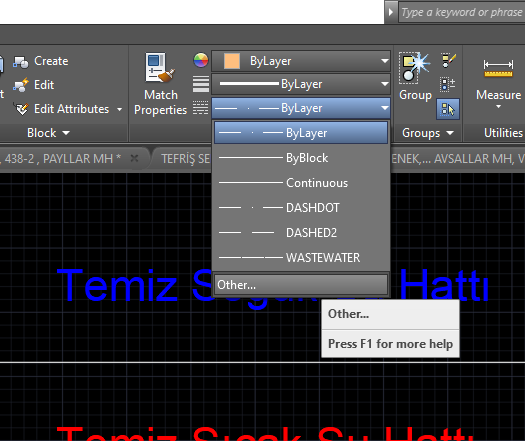The image size is (525, 441).
Task: Close the PAYLLAR MH drawing tab
Action: (134, 158)
